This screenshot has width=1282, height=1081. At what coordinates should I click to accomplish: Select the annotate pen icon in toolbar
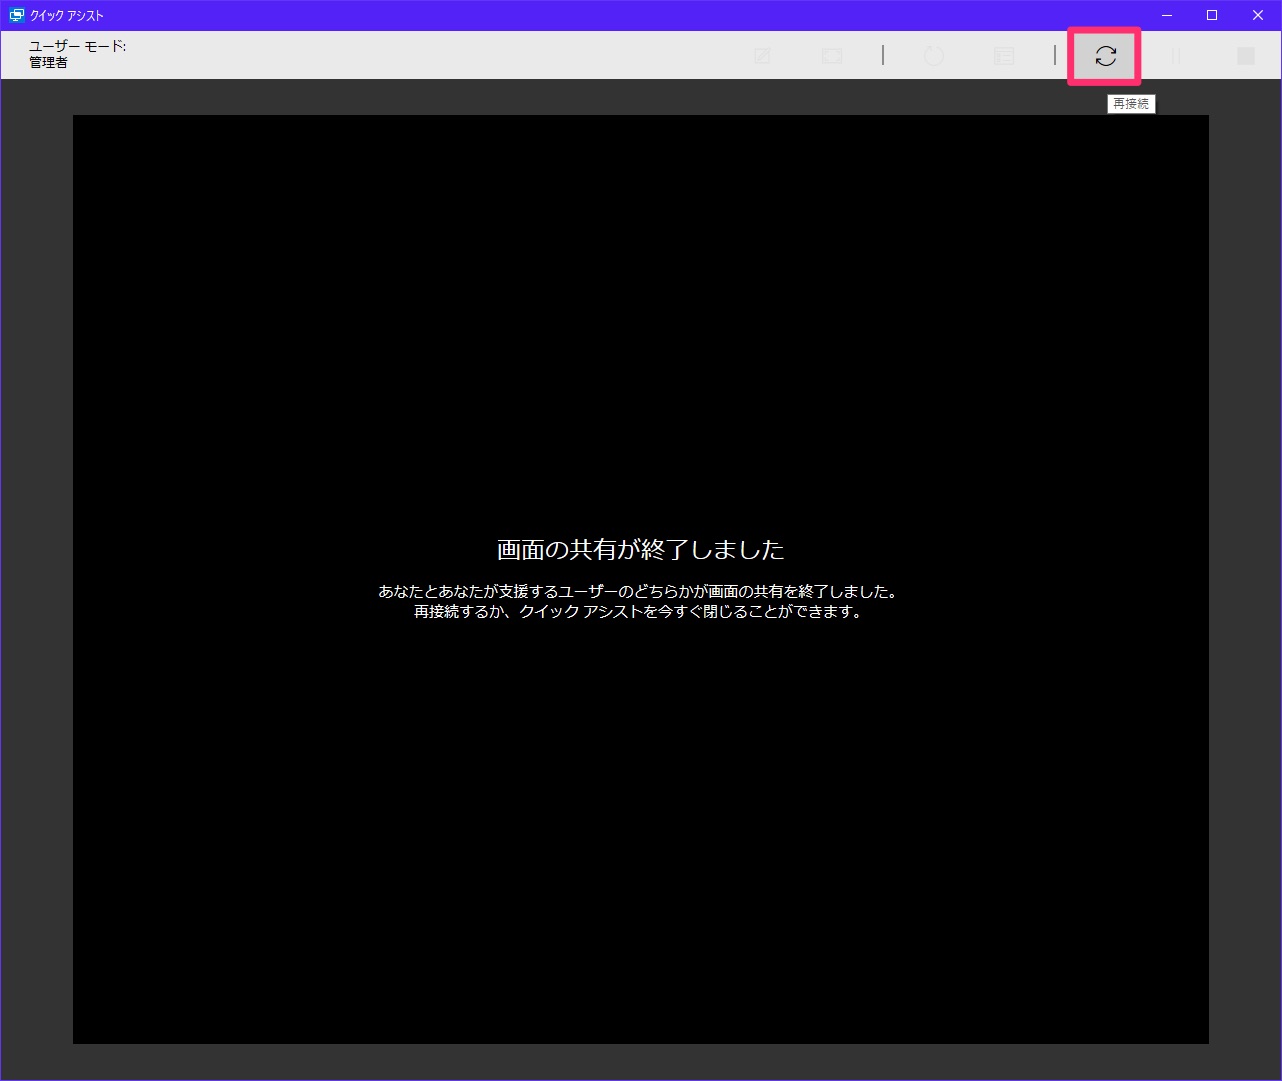[762, 56]
